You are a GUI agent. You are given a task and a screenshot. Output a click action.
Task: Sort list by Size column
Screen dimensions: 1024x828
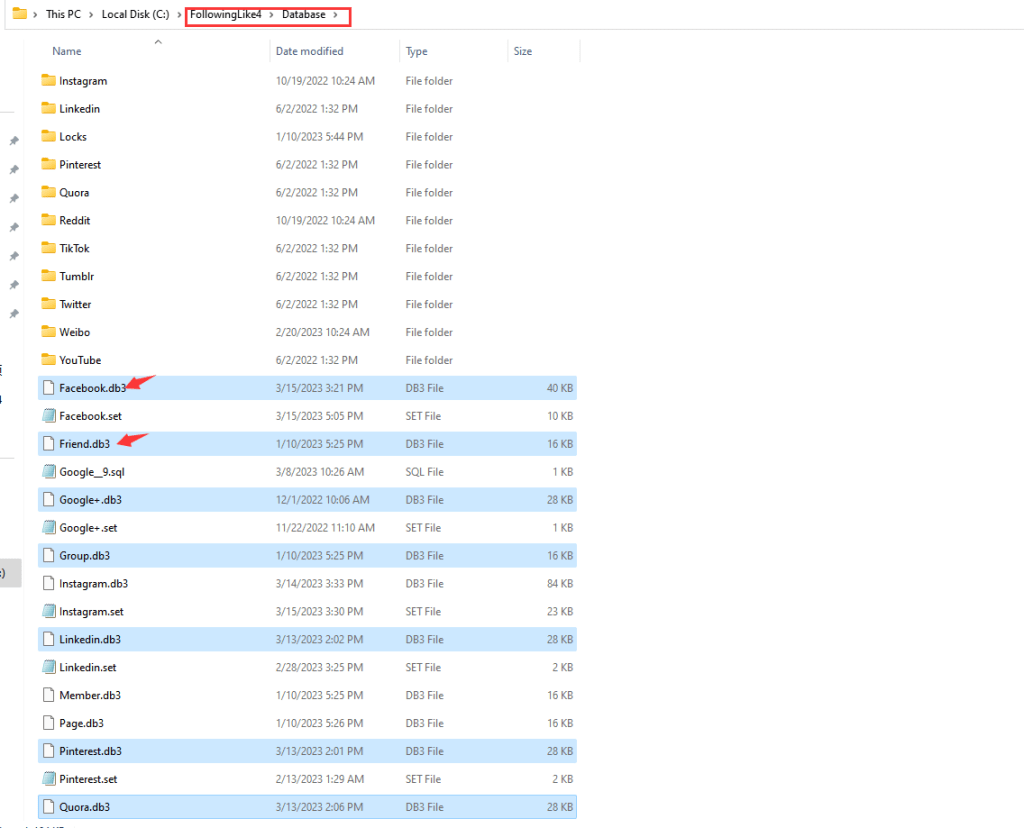click(x=523, y=51)
